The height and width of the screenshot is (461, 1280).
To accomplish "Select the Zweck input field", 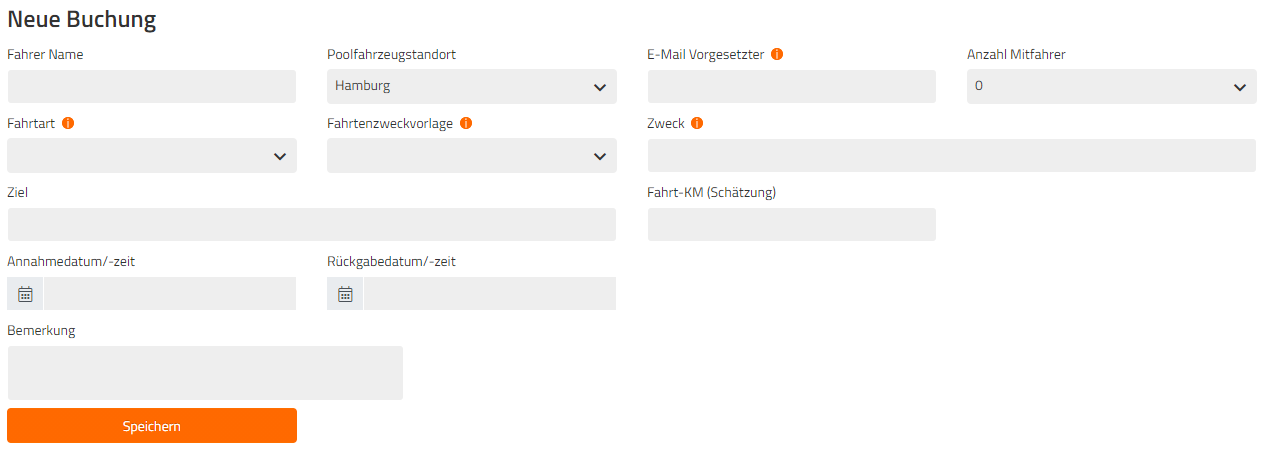I will point(952,155).
